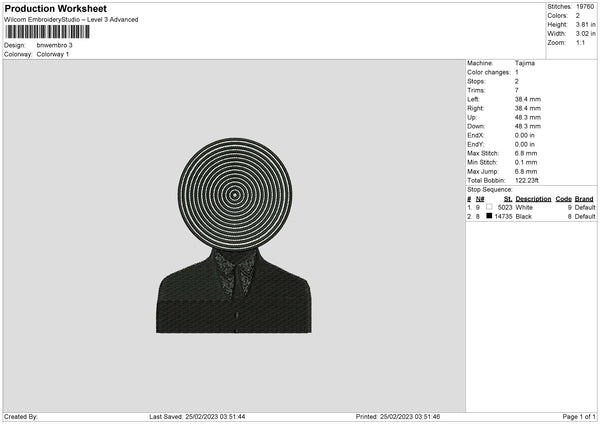Click the Max Stitch value 6.8 mm
Viewport: 600px width, 424px height.
(526, 153)
